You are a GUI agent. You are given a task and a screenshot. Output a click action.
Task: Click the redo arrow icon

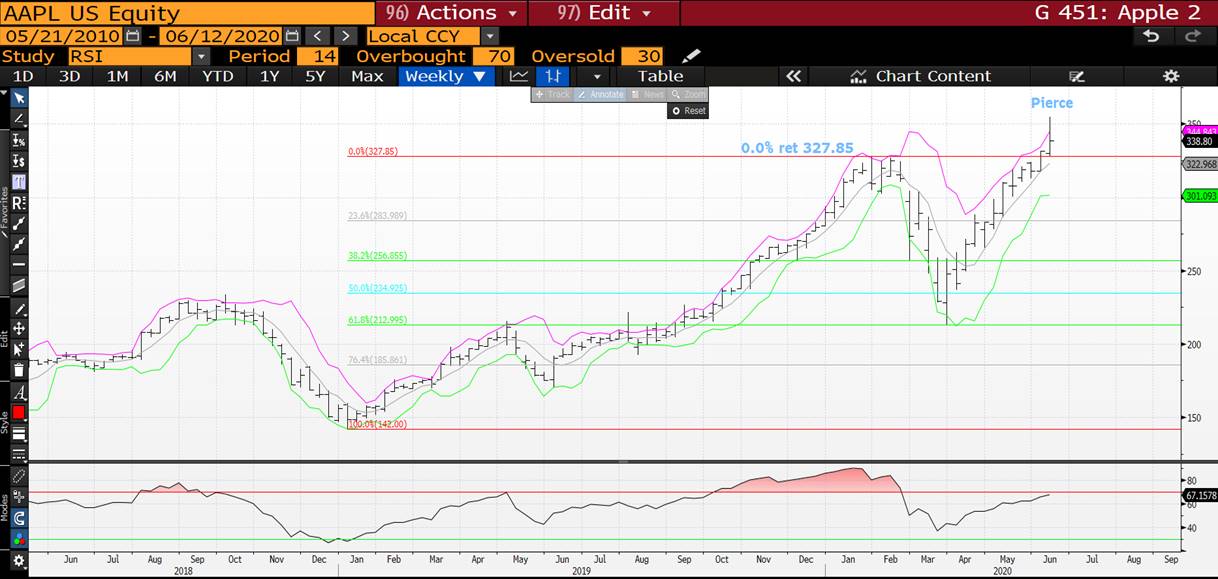point(1191,36)
